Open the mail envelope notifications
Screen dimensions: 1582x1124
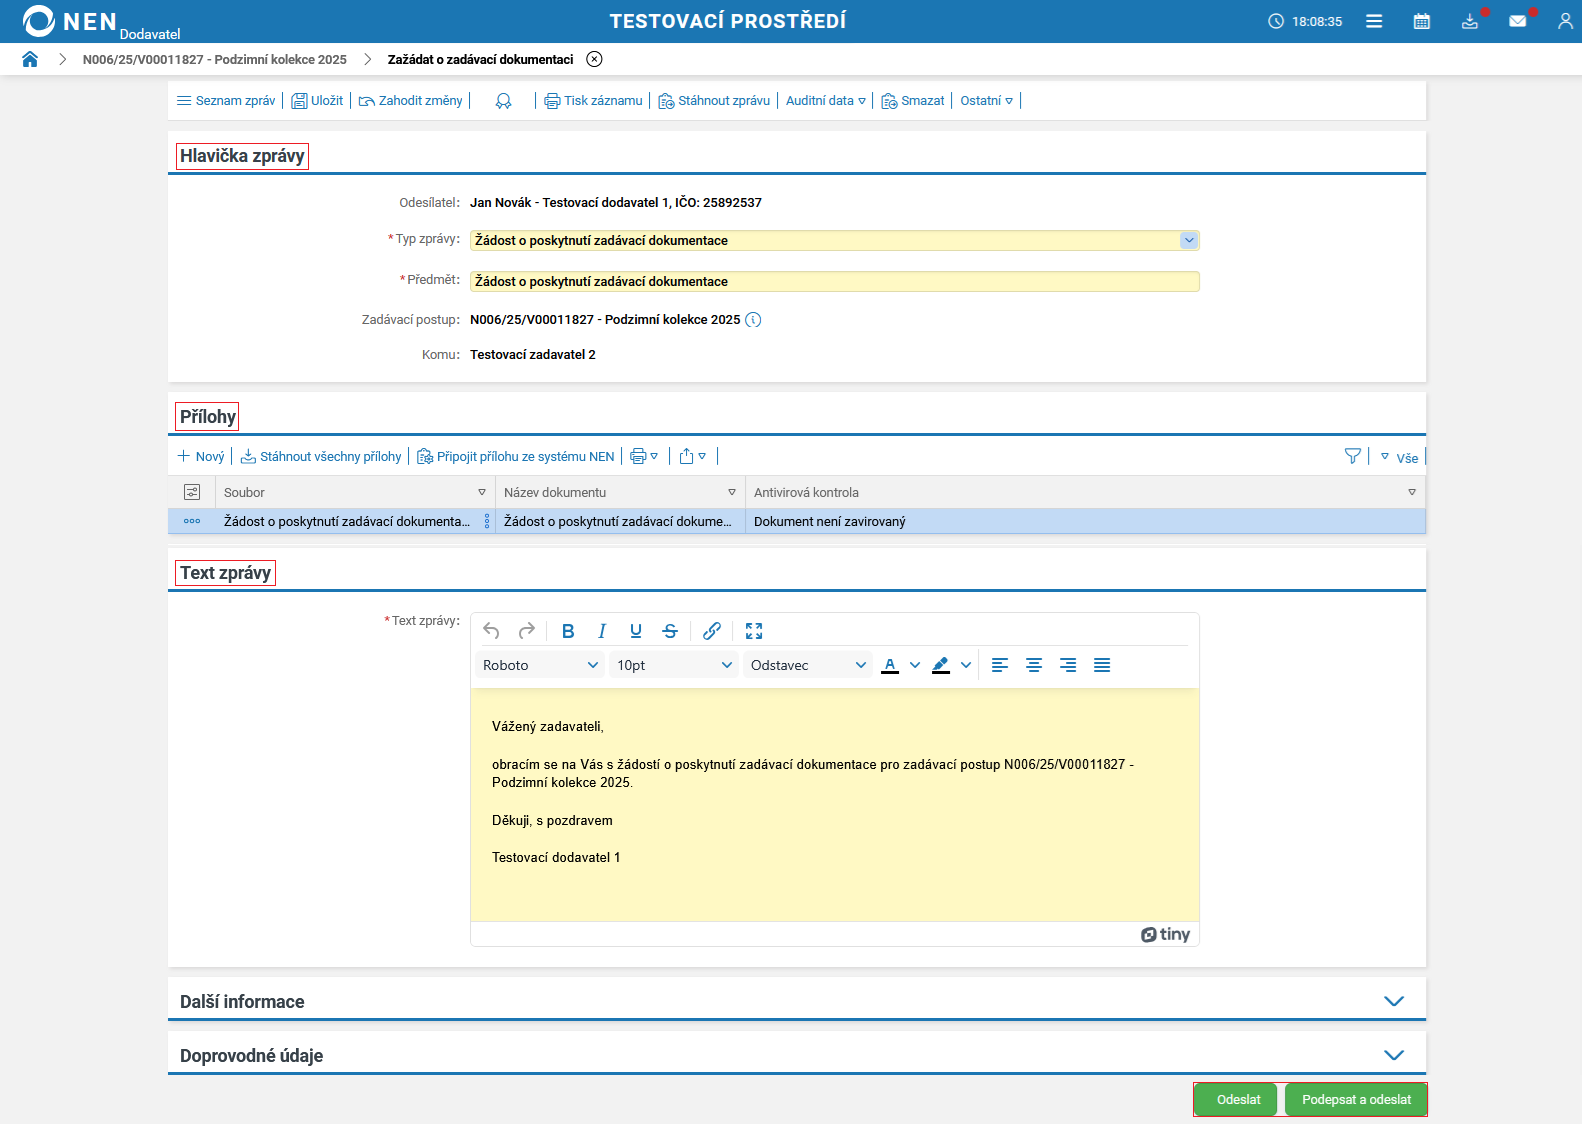1517,21
